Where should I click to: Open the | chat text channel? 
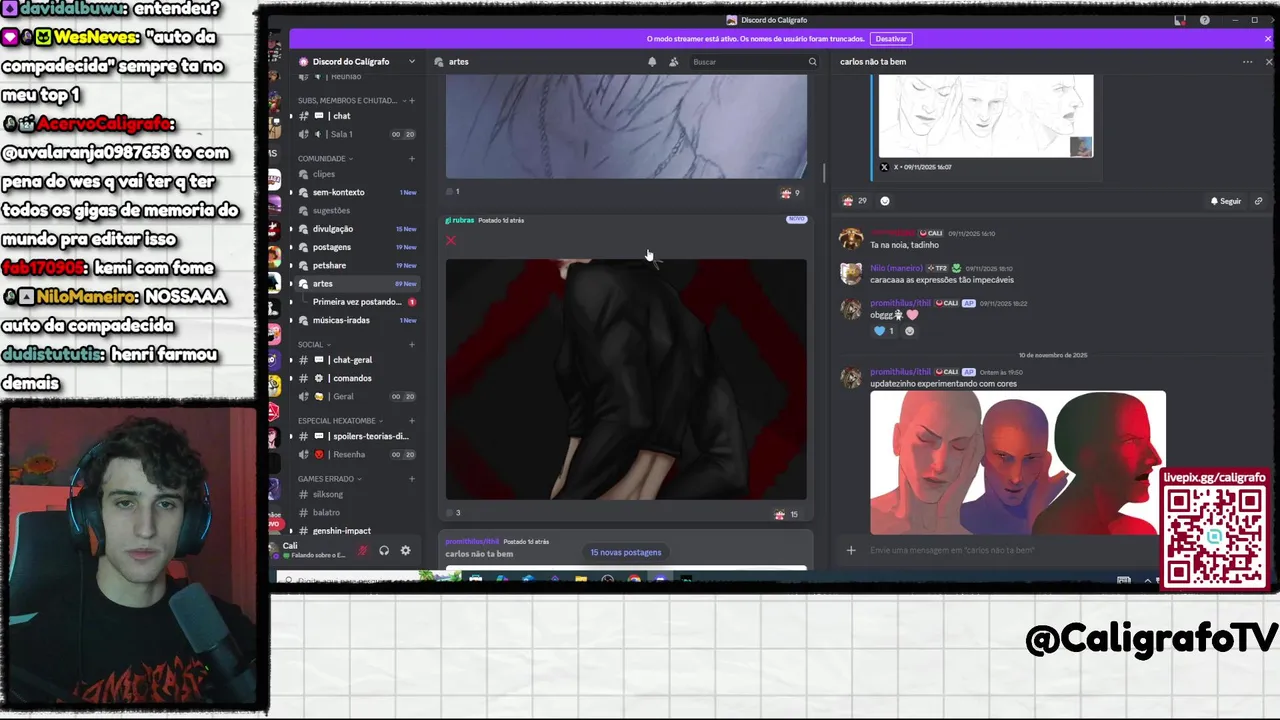[355, 116]
